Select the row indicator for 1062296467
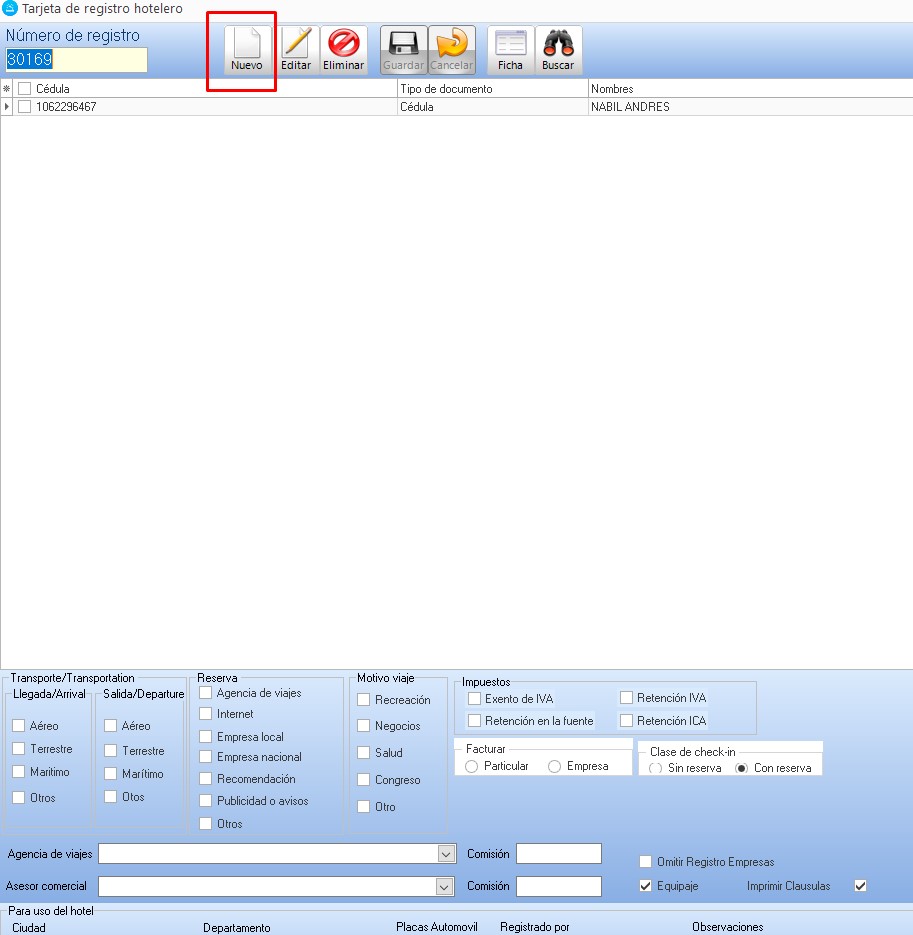The image size is (913, 935). 7,107
